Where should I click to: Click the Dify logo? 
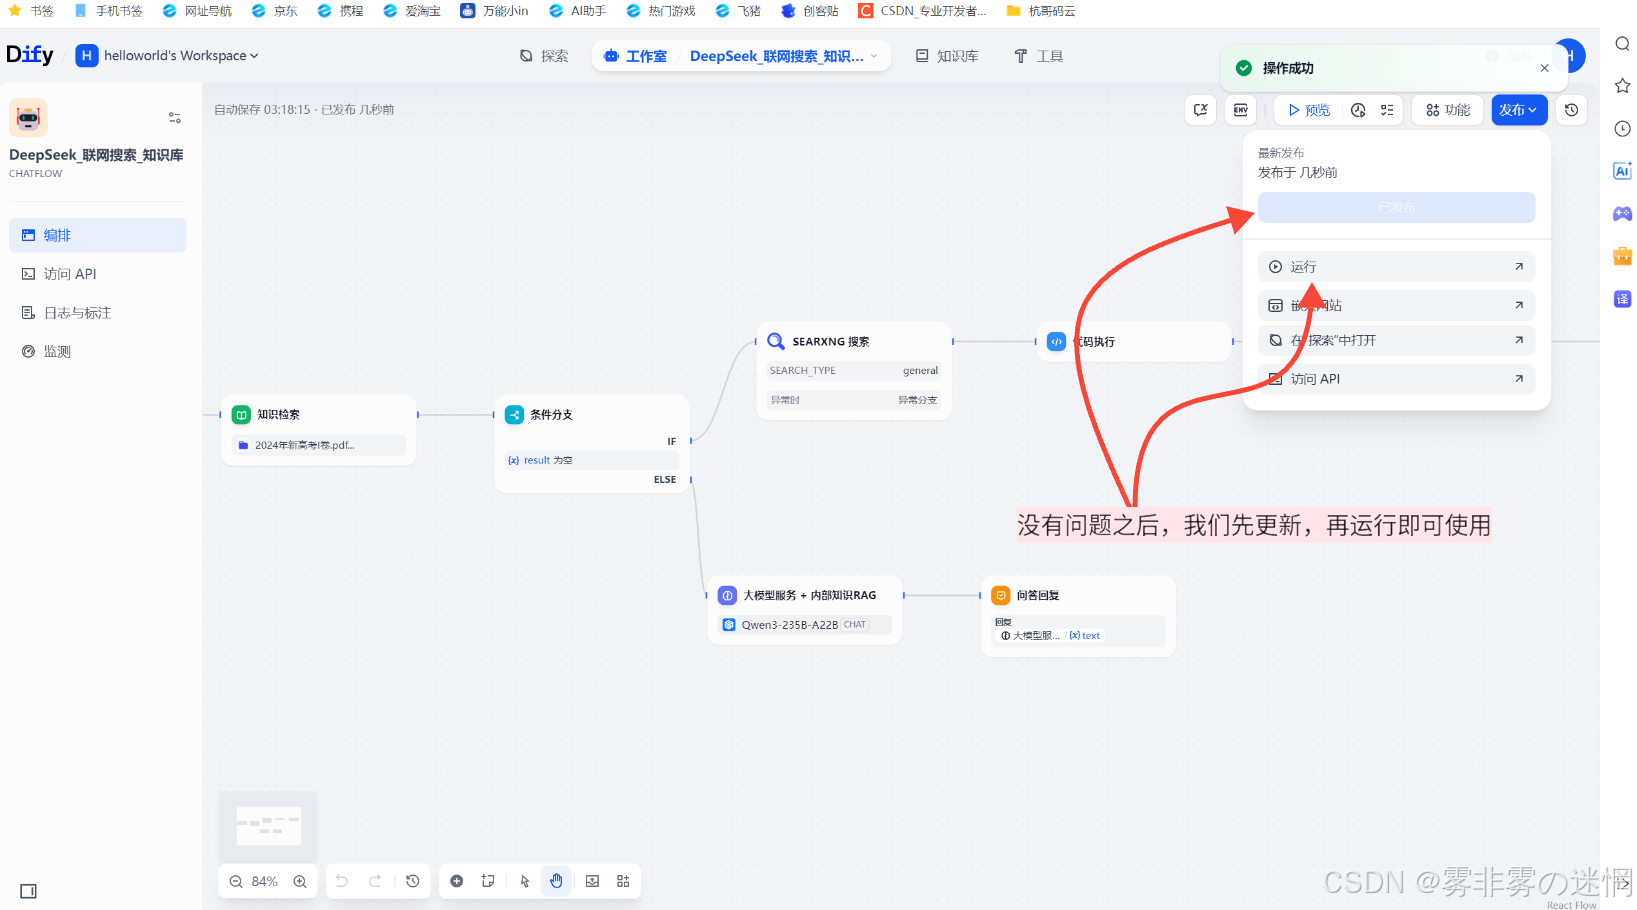coord(30,55)
